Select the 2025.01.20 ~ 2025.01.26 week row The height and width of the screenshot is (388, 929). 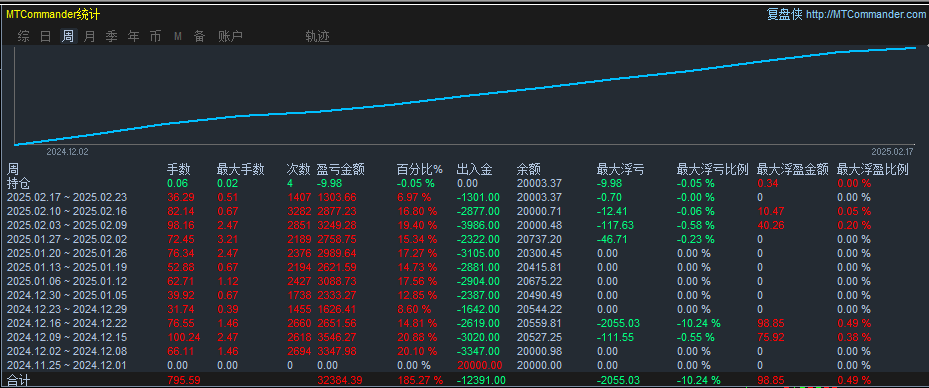(464, 254)
